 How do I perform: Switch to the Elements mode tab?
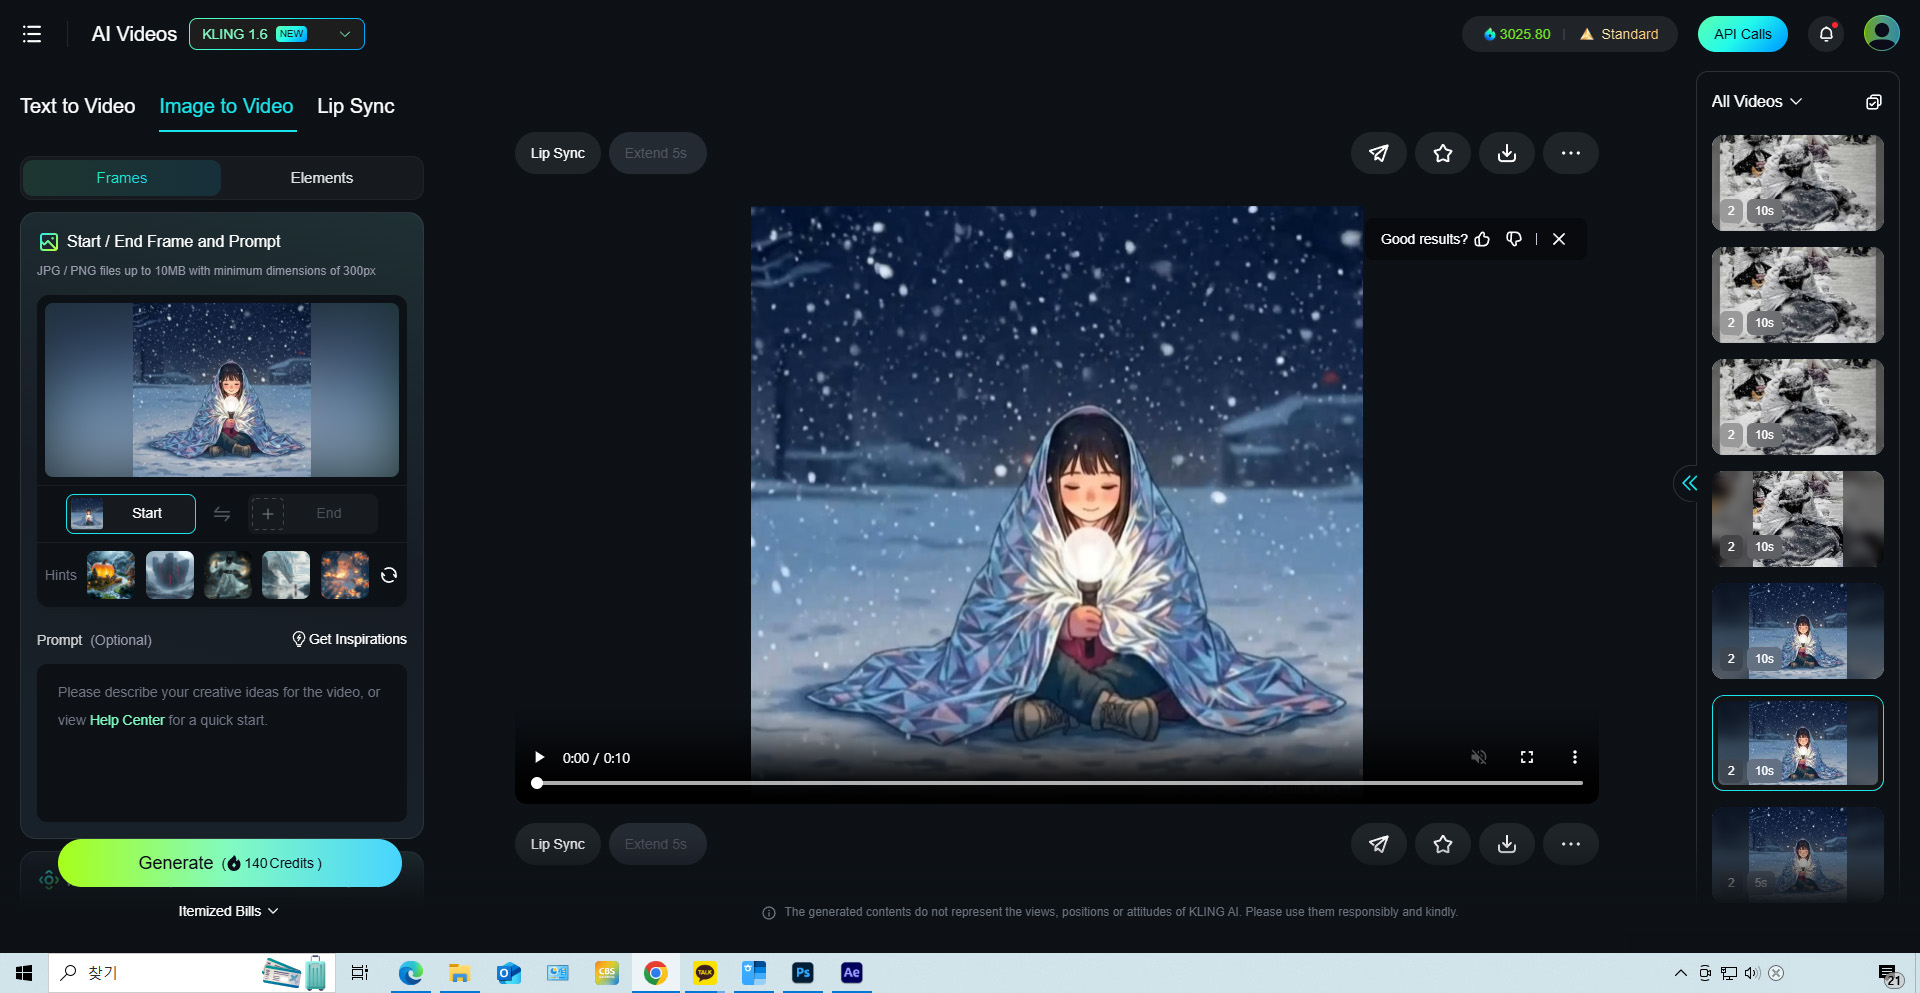[x=322, y=178]
